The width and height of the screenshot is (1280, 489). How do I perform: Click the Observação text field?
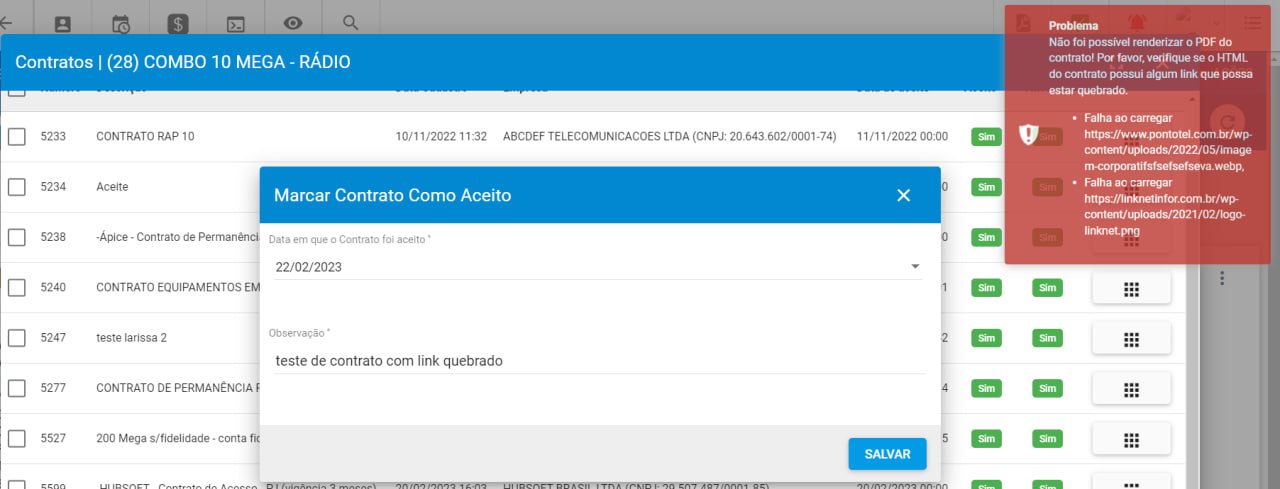[x=597, y=361]
